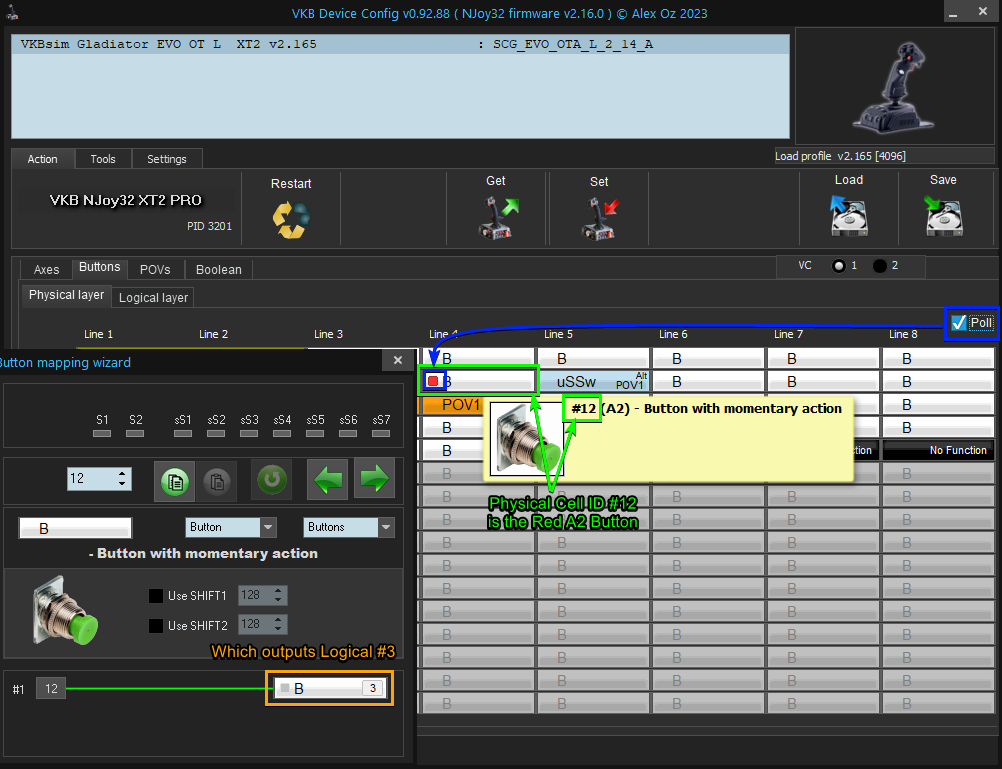Screen dimensions: 1002x769
Task: Open the Buttons tab
Action: pos(100,268)
